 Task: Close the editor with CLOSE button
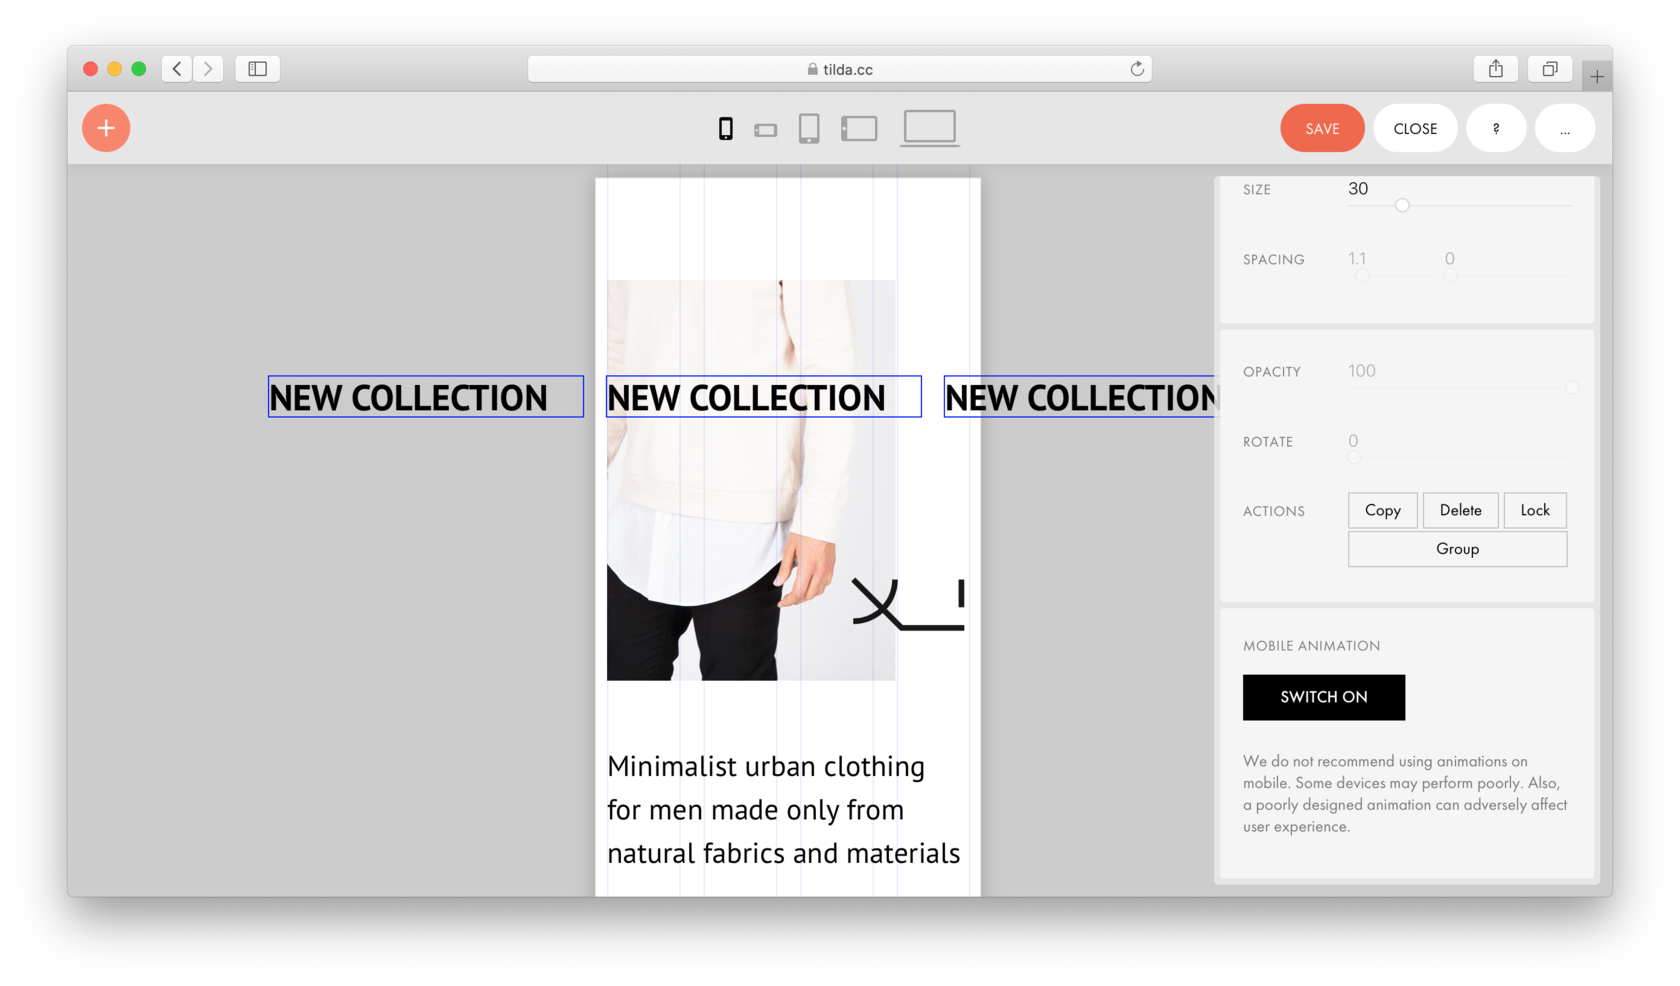(x=1415, y=128)
